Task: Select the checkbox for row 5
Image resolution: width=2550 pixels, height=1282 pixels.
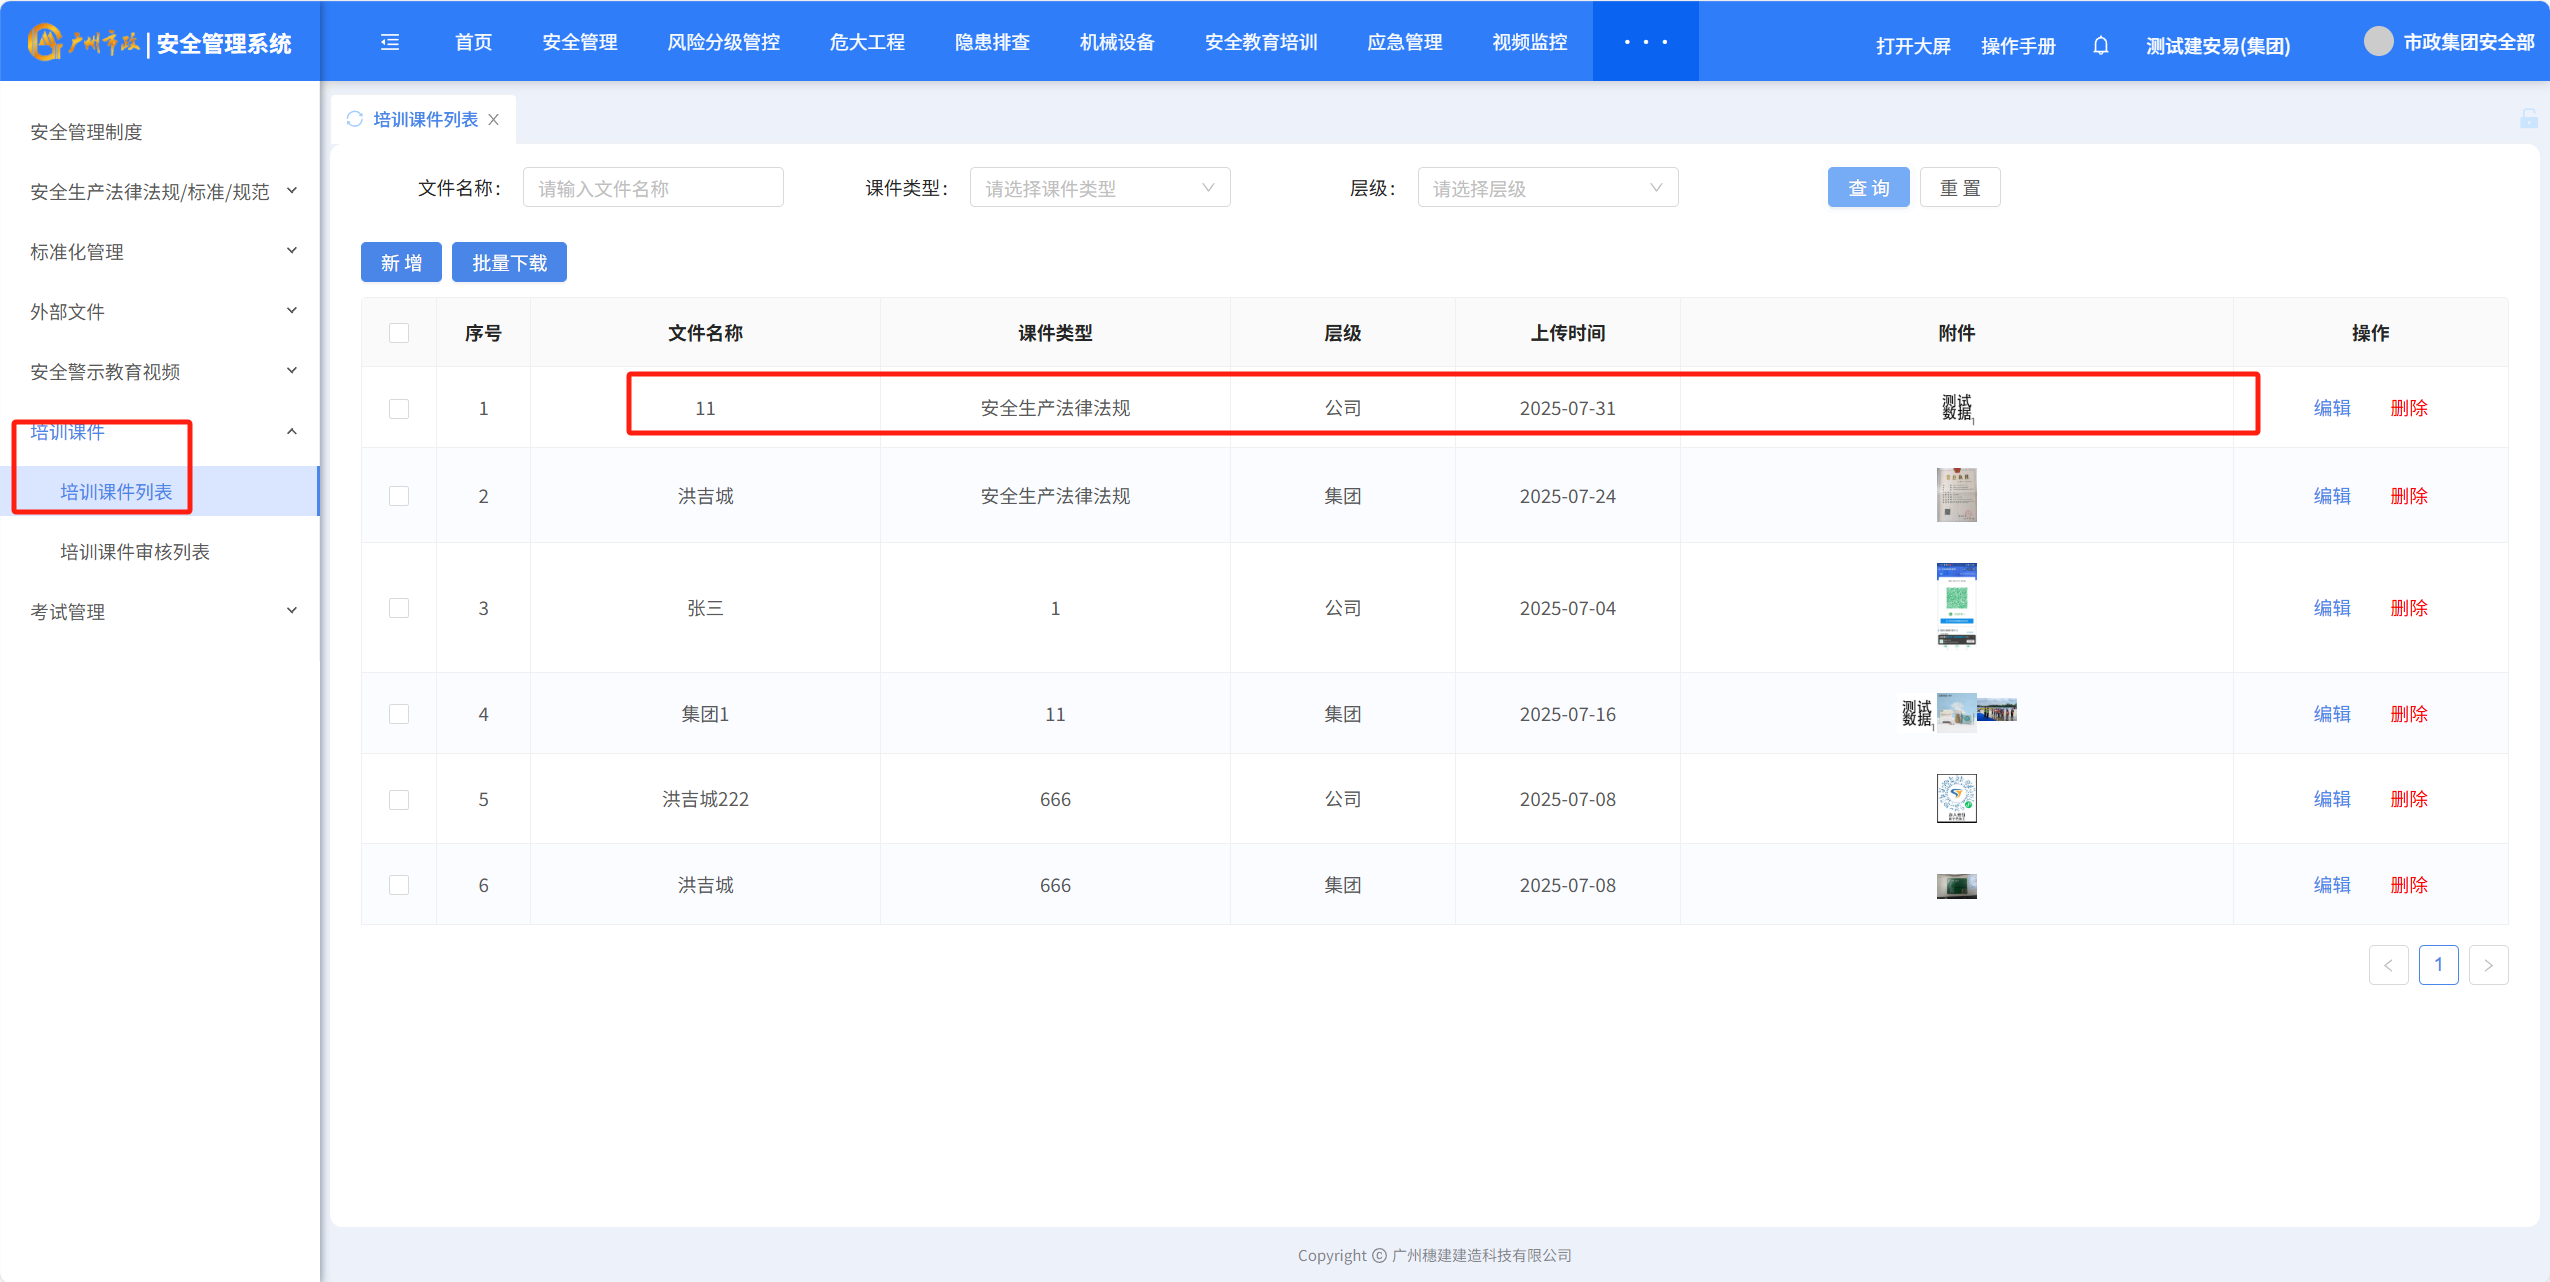Action: 399,799
